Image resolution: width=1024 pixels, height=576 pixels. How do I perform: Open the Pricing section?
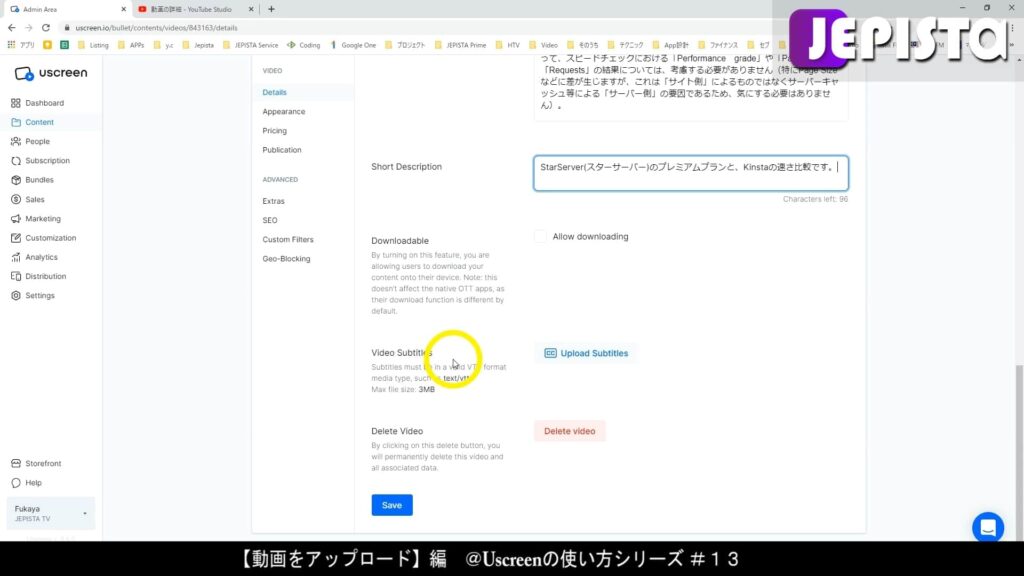pos(274,131)
